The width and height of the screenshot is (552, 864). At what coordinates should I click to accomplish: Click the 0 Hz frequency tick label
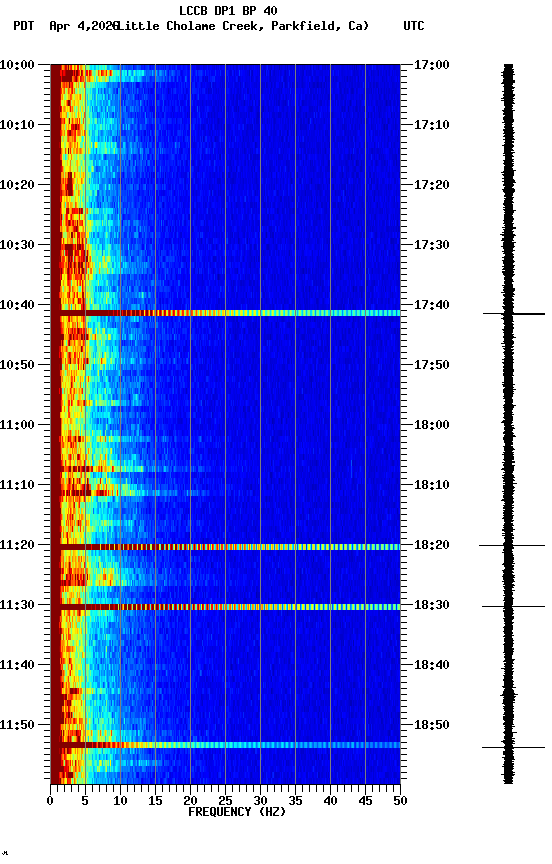50,801
